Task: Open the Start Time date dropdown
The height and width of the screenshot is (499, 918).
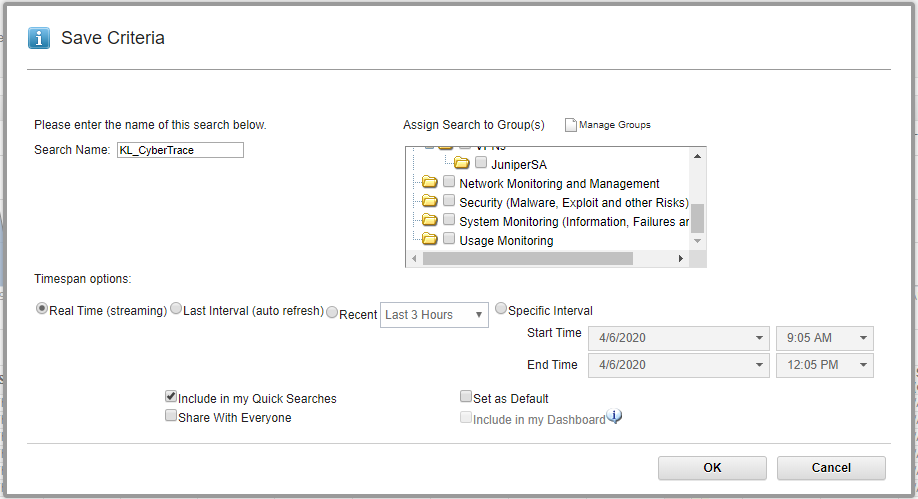Action: [x=679, y=338]
